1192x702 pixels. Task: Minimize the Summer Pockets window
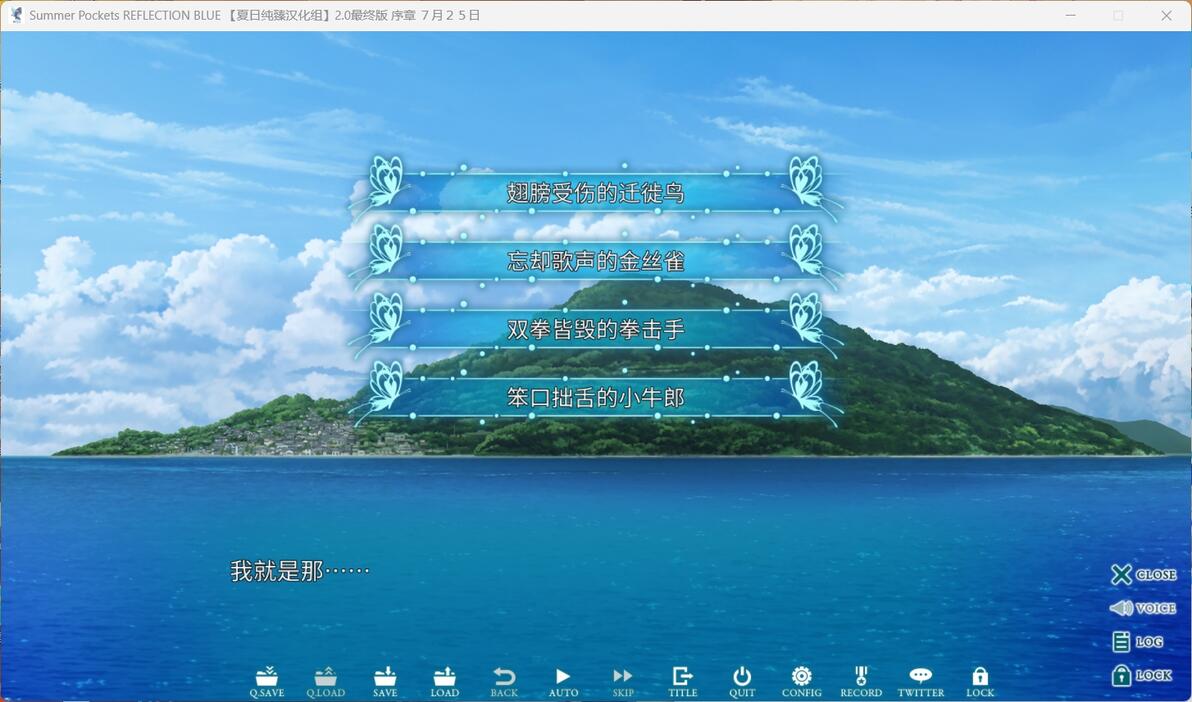(x=1070, y=15)
